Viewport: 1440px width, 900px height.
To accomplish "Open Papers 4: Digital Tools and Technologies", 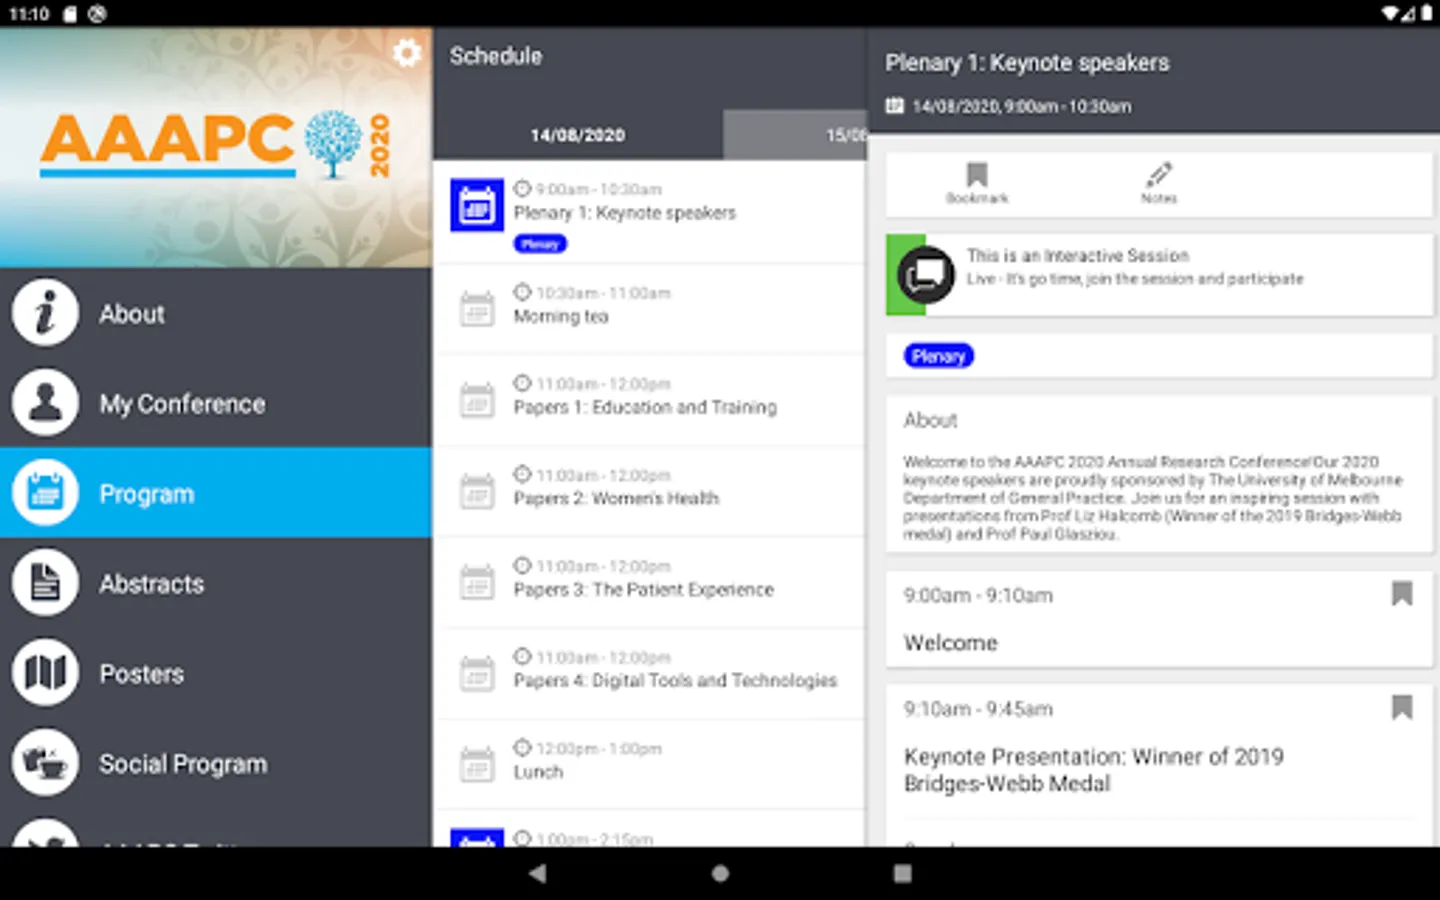I will tap(650, 673).
